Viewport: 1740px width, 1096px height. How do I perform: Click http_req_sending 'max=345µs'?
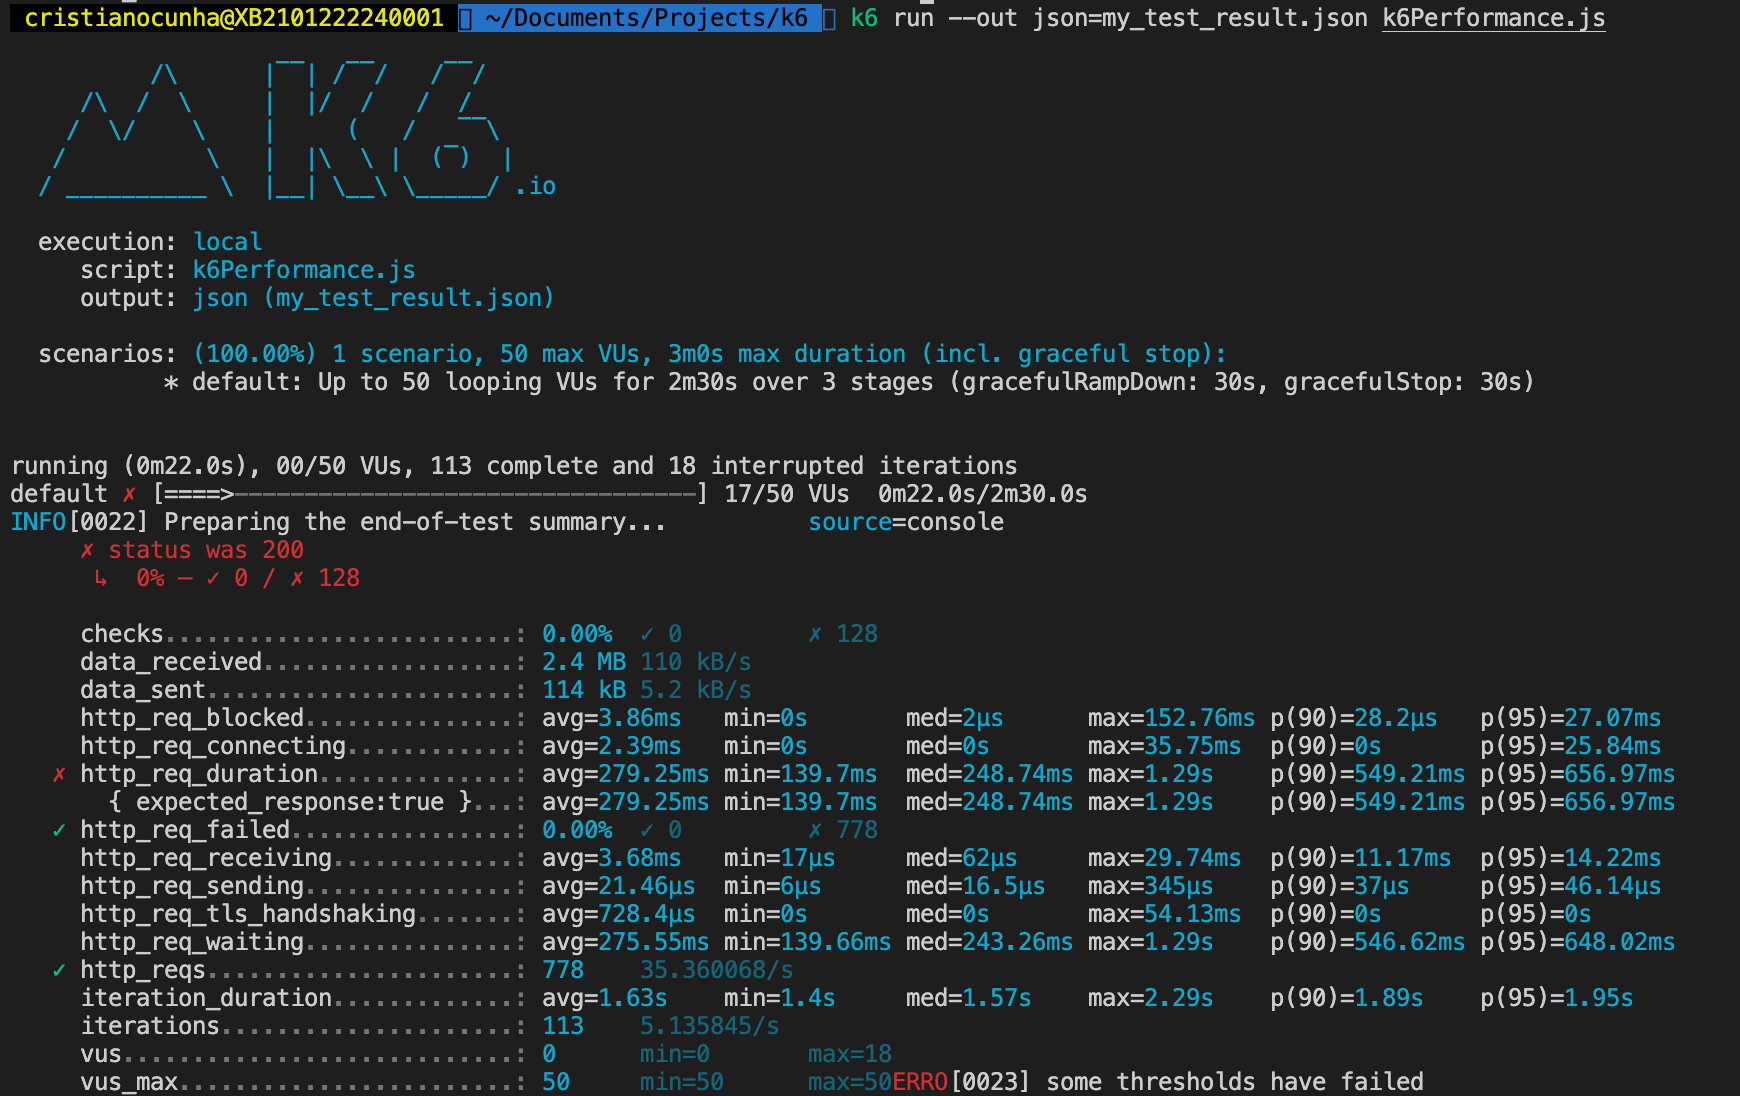click(x=1150, y=886)
